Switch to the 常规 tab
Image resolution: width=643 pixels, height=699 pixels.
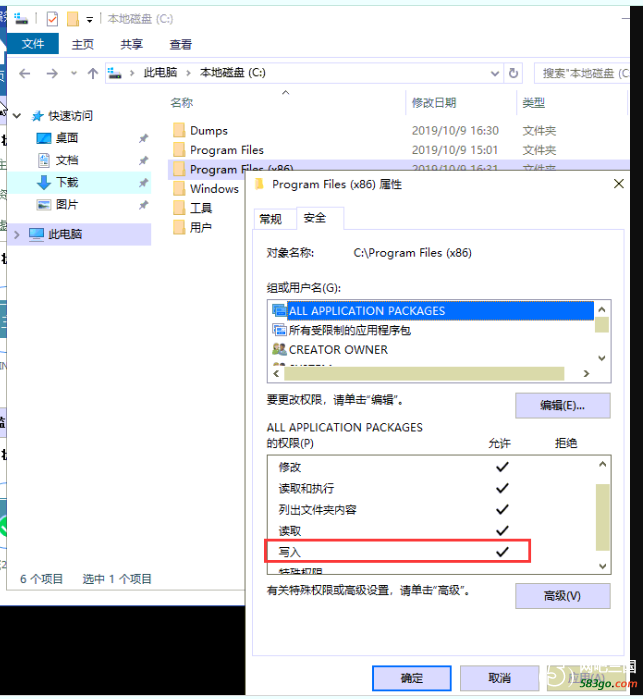270,219
